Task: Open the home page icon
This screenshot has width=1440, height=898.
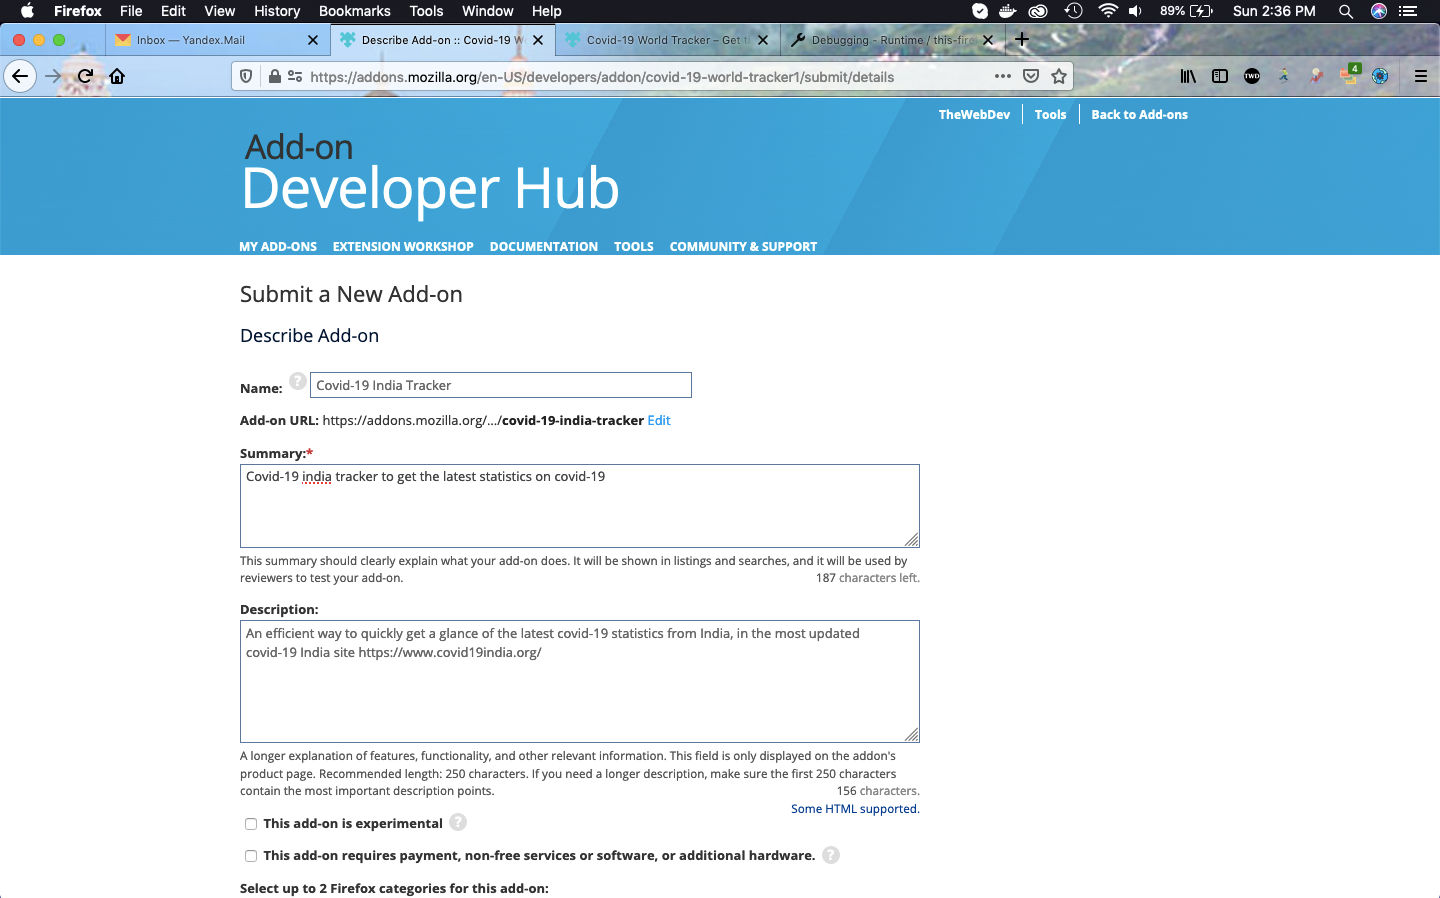Action: pos(117,76)
